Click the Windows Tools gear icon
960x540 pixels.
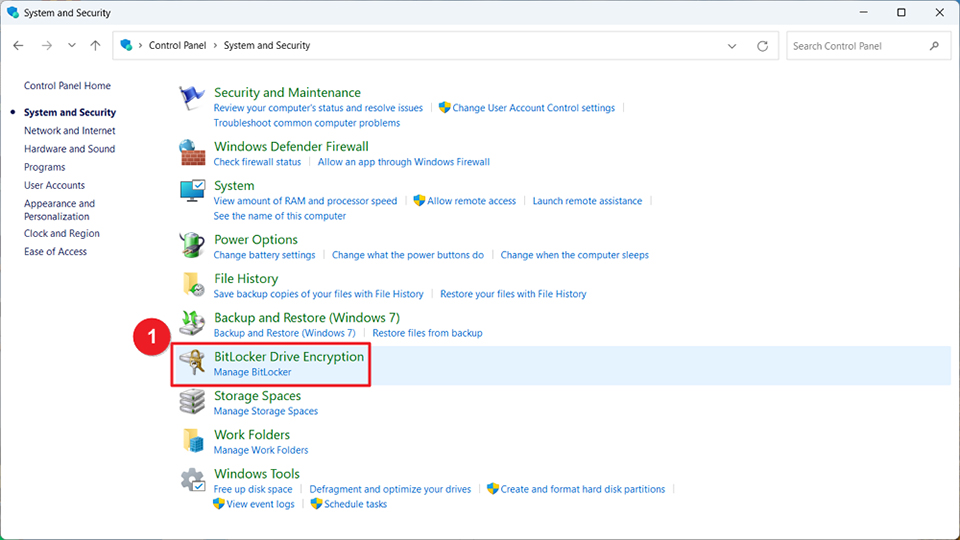[x=192, y=480]
